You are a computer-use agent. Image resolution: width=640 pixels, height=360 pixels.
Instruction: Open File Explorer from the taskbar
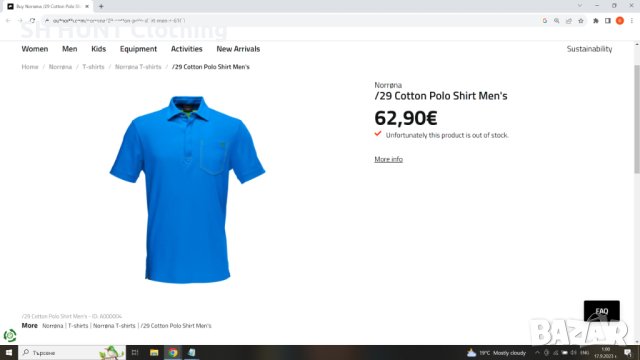(x=154, y=353)
